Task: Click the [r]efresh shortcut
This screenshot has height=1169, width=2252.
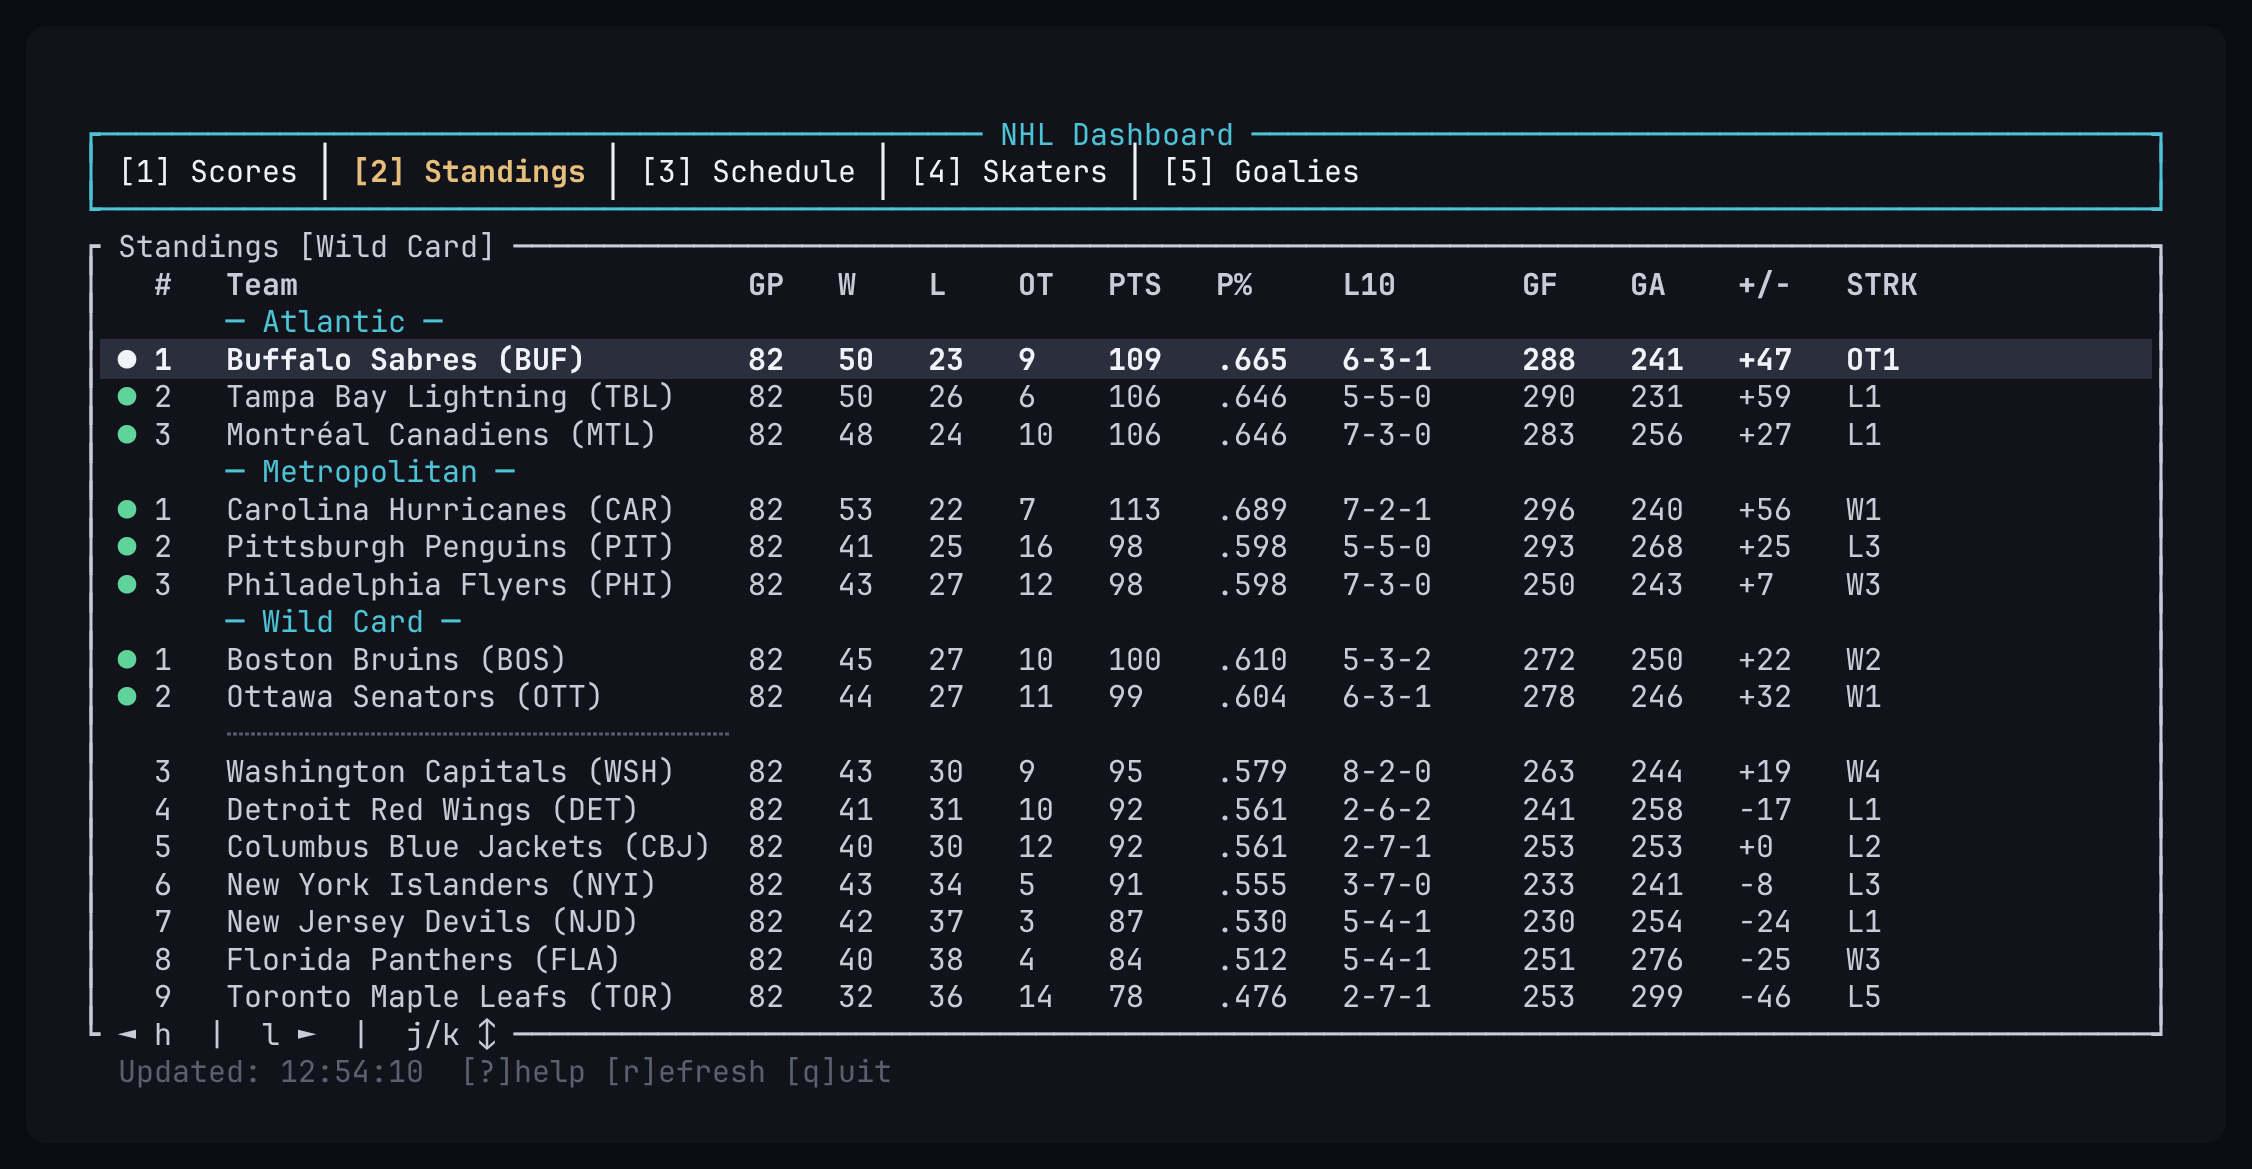Action: coord(685,1072)
